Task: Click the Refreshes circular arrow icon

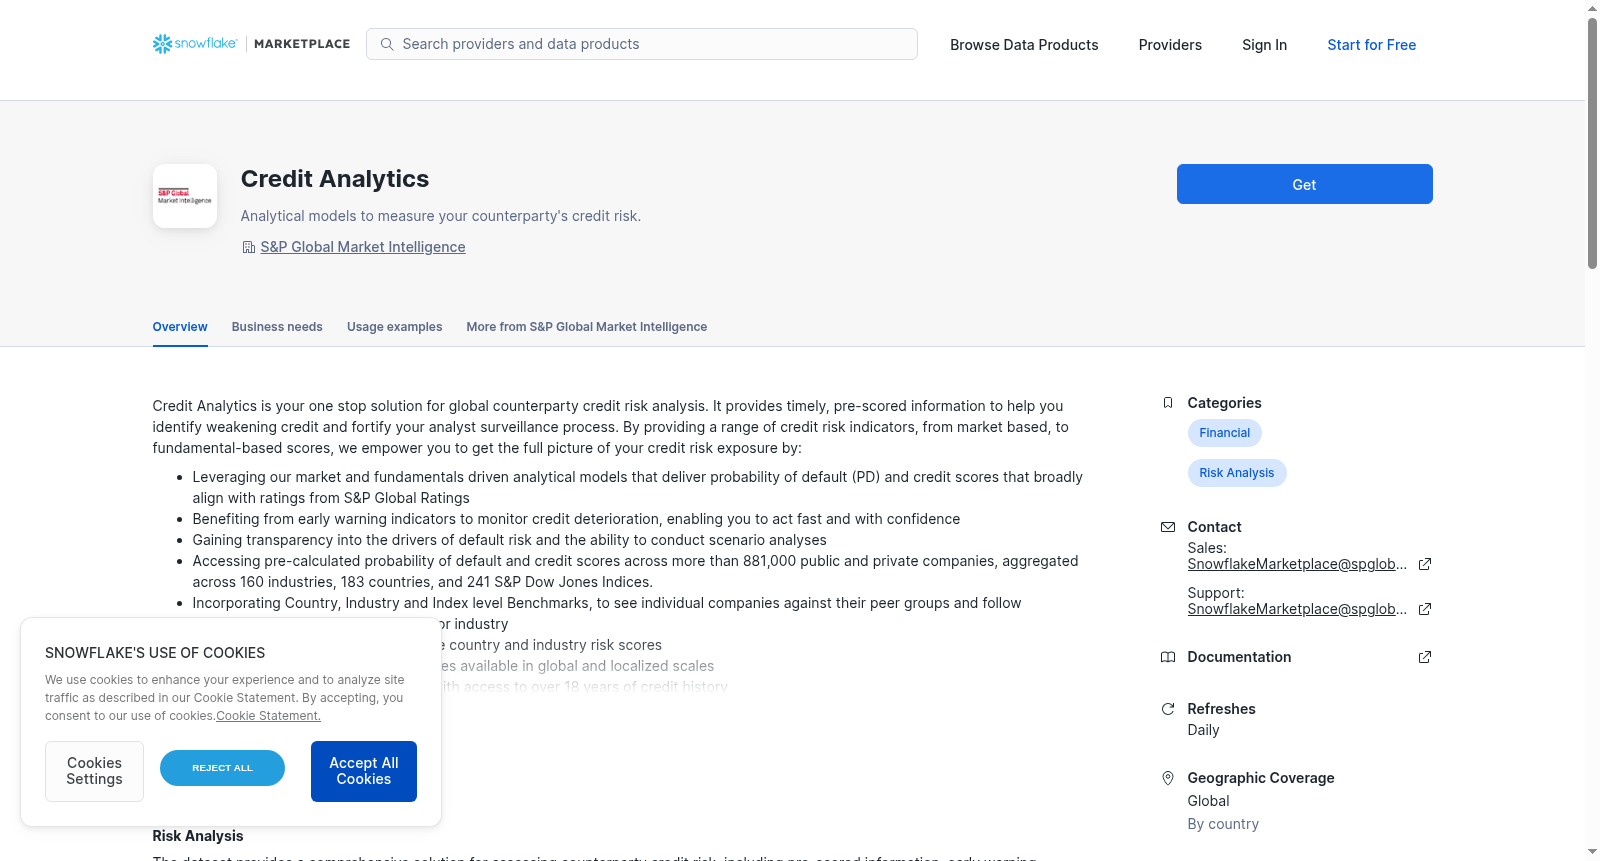Action: pos(1168,709)
